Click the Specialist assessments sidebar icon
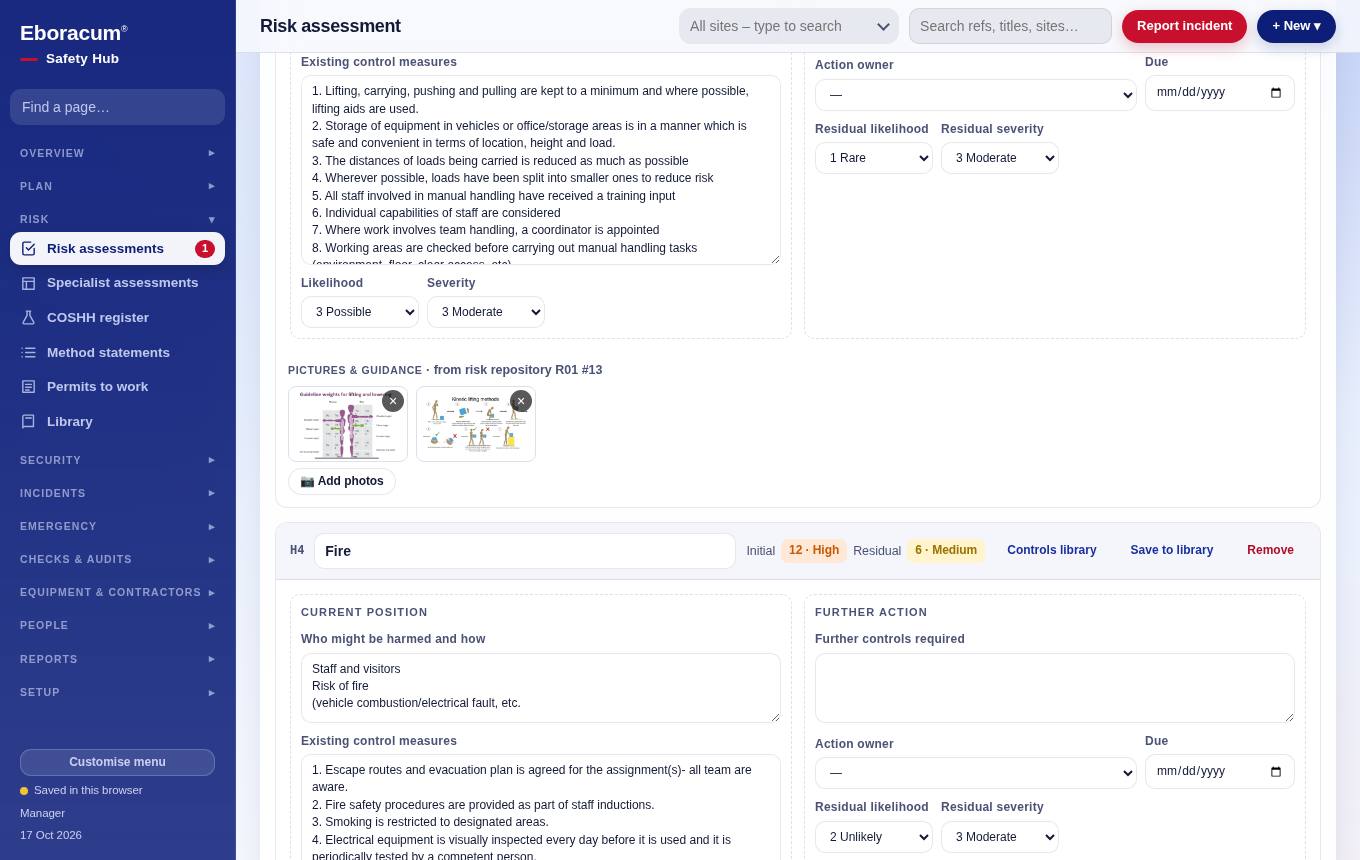1360x860 pixels. (28, 283)
